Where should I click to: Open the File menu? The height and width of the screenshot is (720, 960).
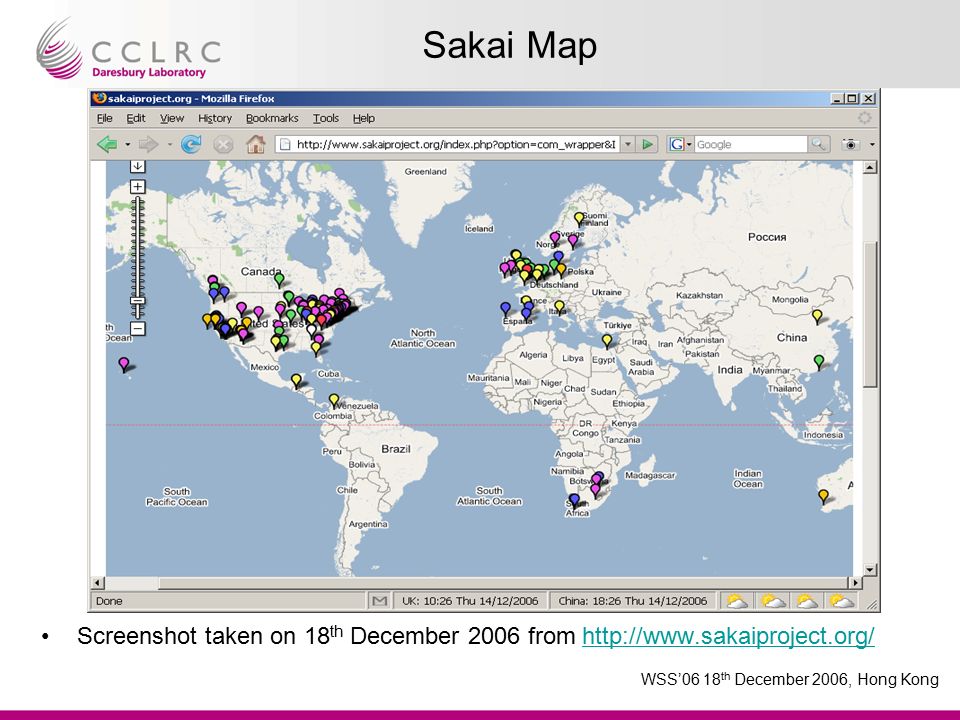click(105, 118)
